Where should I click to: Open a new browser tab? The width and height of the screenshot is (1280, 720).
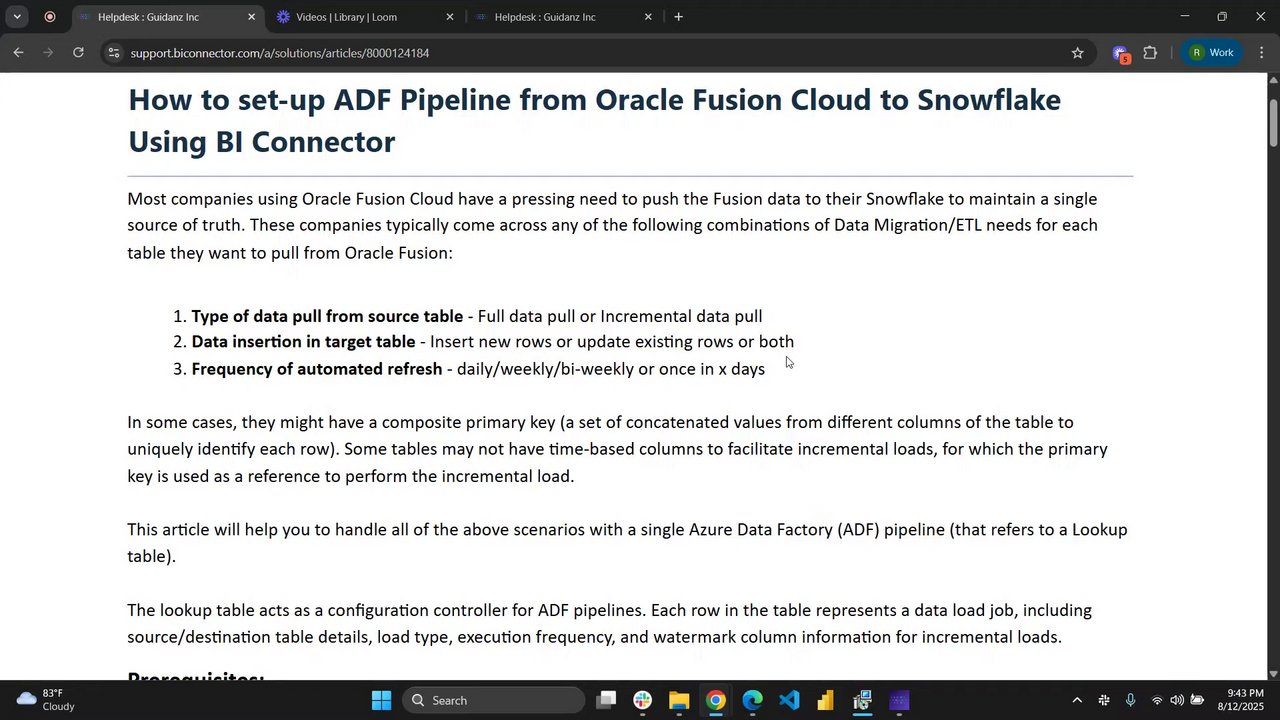tap(678, 17)
